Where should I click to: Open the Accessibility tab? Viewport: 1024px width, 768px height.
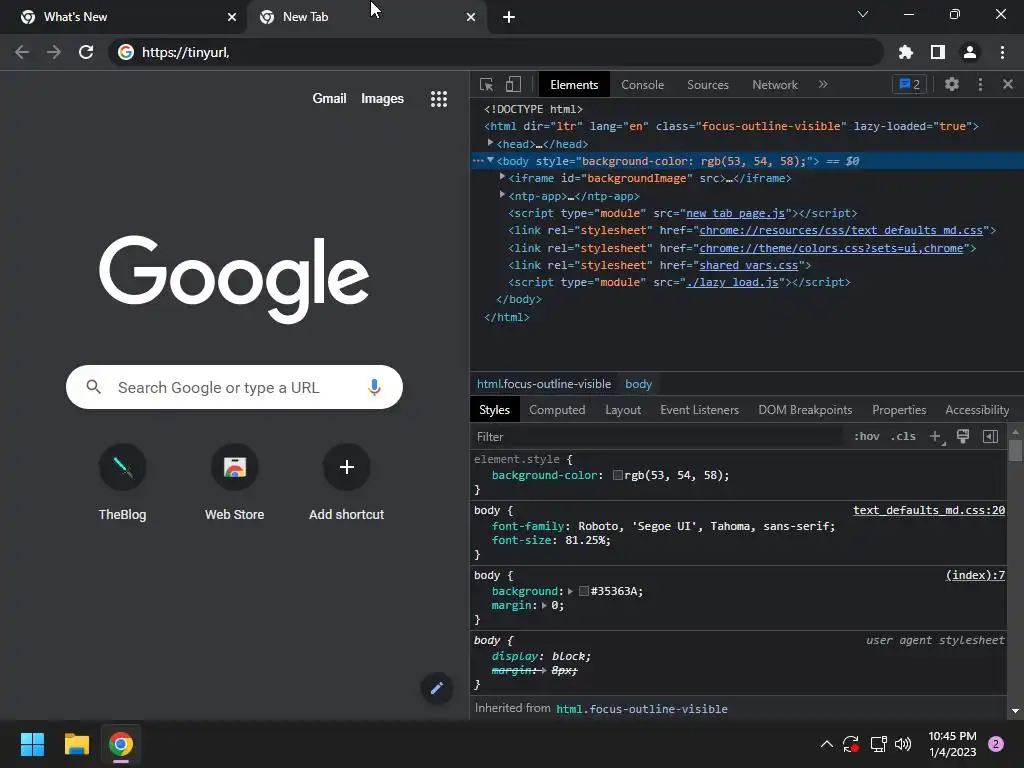coord(977,410)
